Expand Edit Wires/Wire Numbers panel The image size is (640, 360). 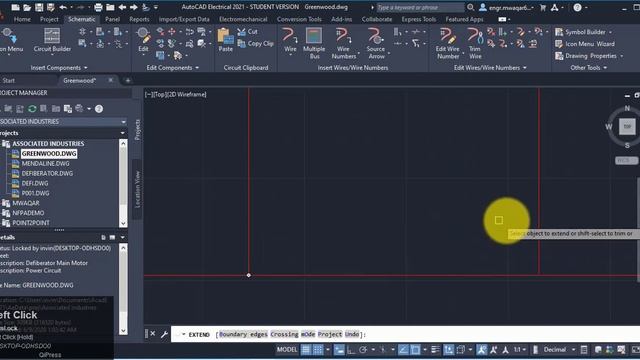490,68
